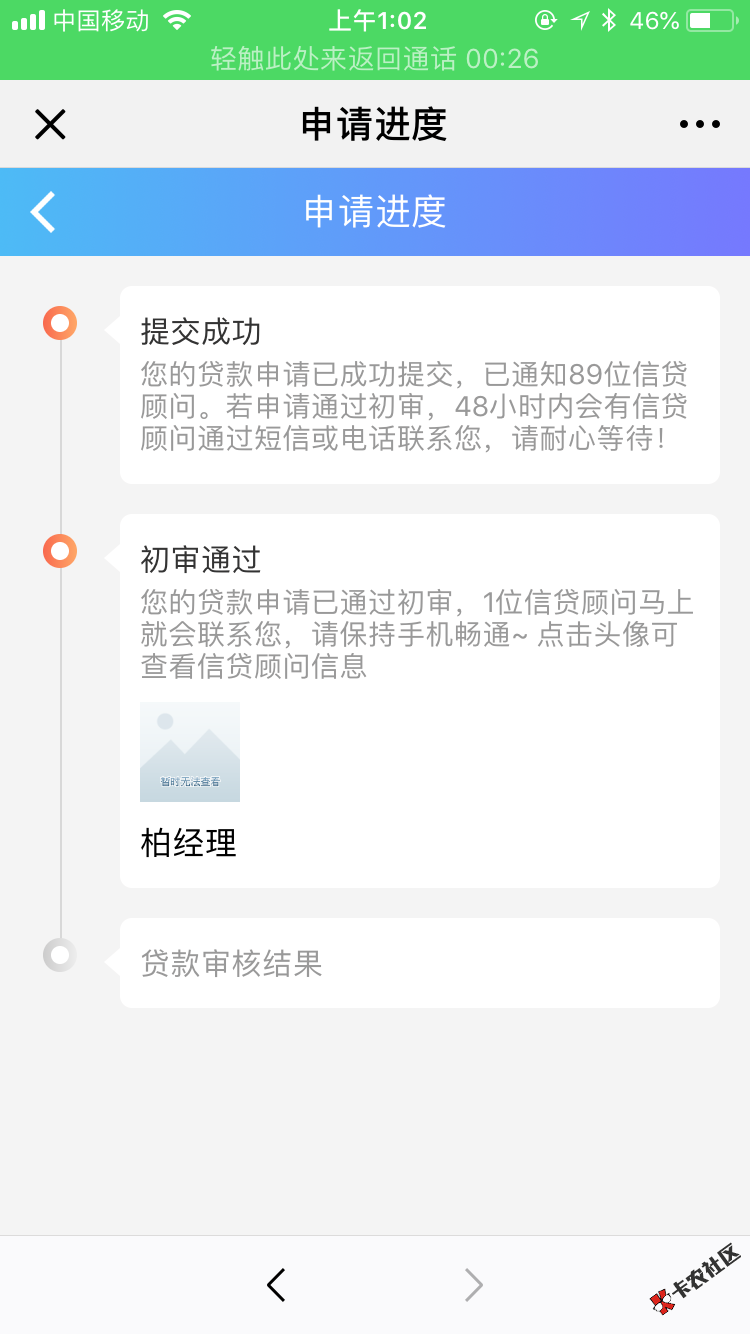Open the 贷款审核结果 card
Viewport: 750px width, 1334px height.
click(419, 963)
